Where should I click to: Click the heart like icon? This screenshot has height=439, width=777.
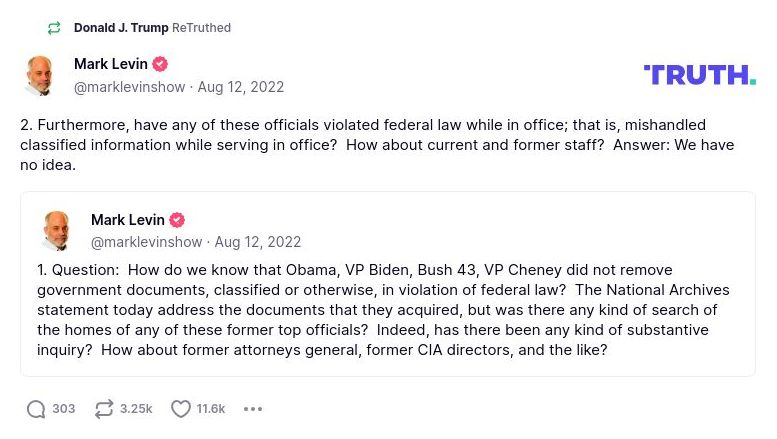[x=180, y=409]
